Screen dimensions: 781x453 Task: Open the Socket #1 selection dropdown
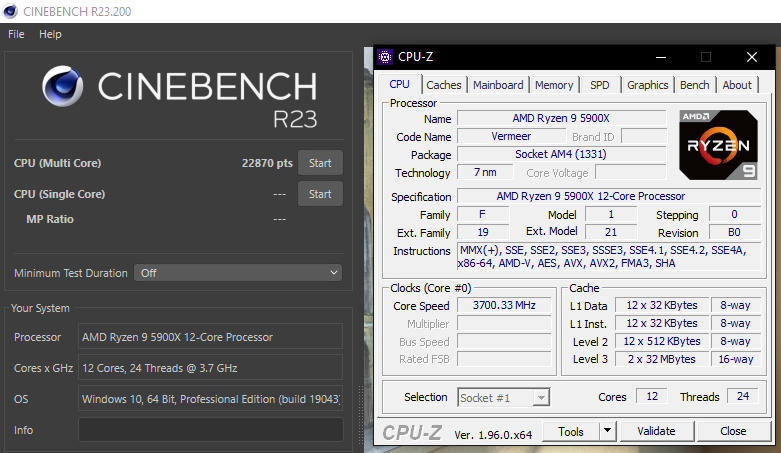[504, 398]
